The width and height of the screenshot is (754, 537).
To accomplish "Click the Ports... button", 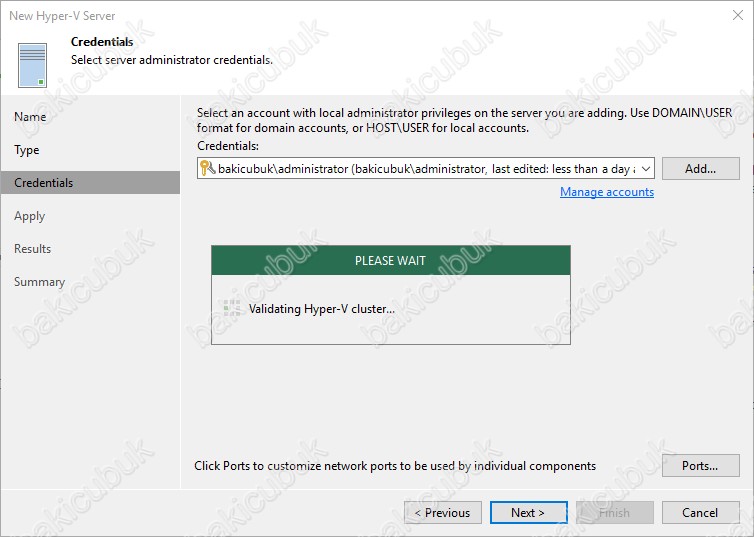I will (x=701, y=466).
